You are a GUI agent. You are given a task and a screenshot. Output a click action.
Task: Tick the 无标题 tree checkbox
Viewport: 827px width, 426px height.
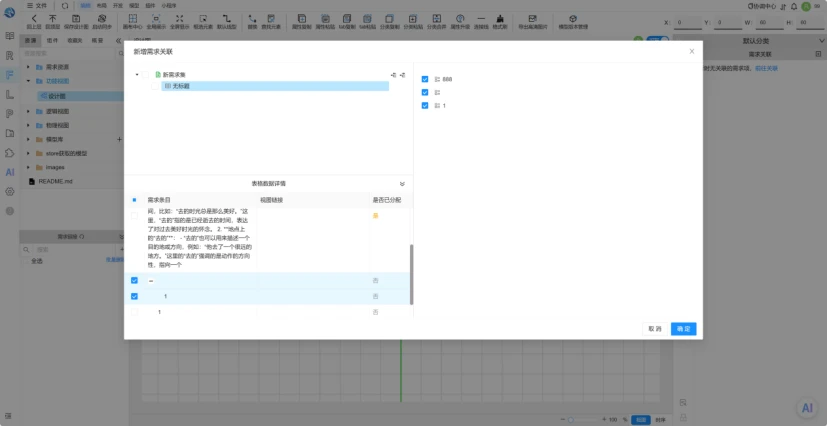click(155, 86)
